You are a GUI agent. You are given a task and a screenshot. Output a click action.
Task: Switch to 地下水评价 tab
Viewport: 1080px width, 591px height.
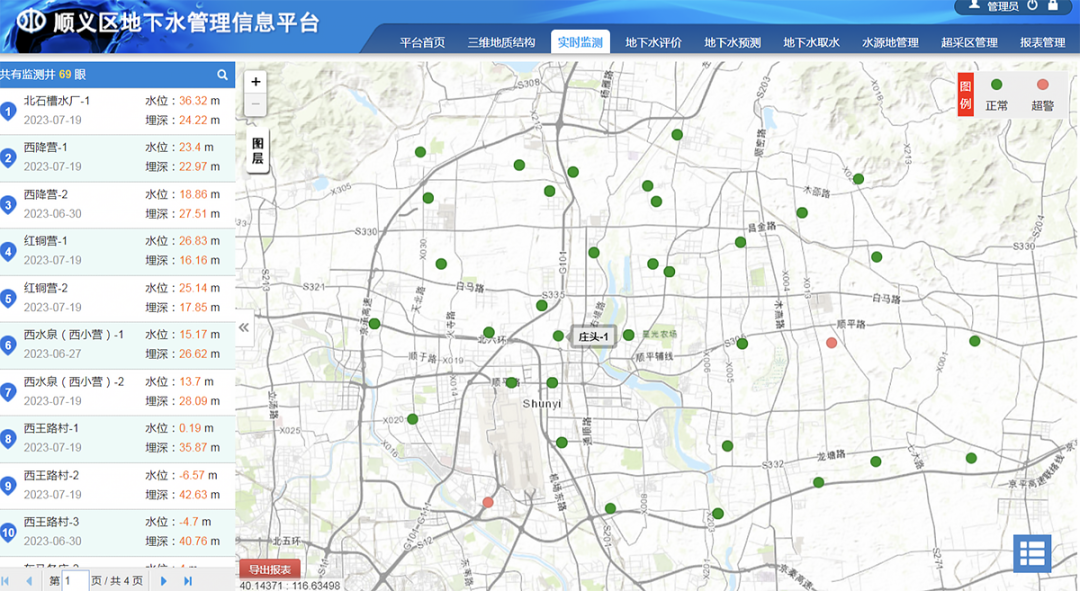pyautogui.click(x=653, y=43)
